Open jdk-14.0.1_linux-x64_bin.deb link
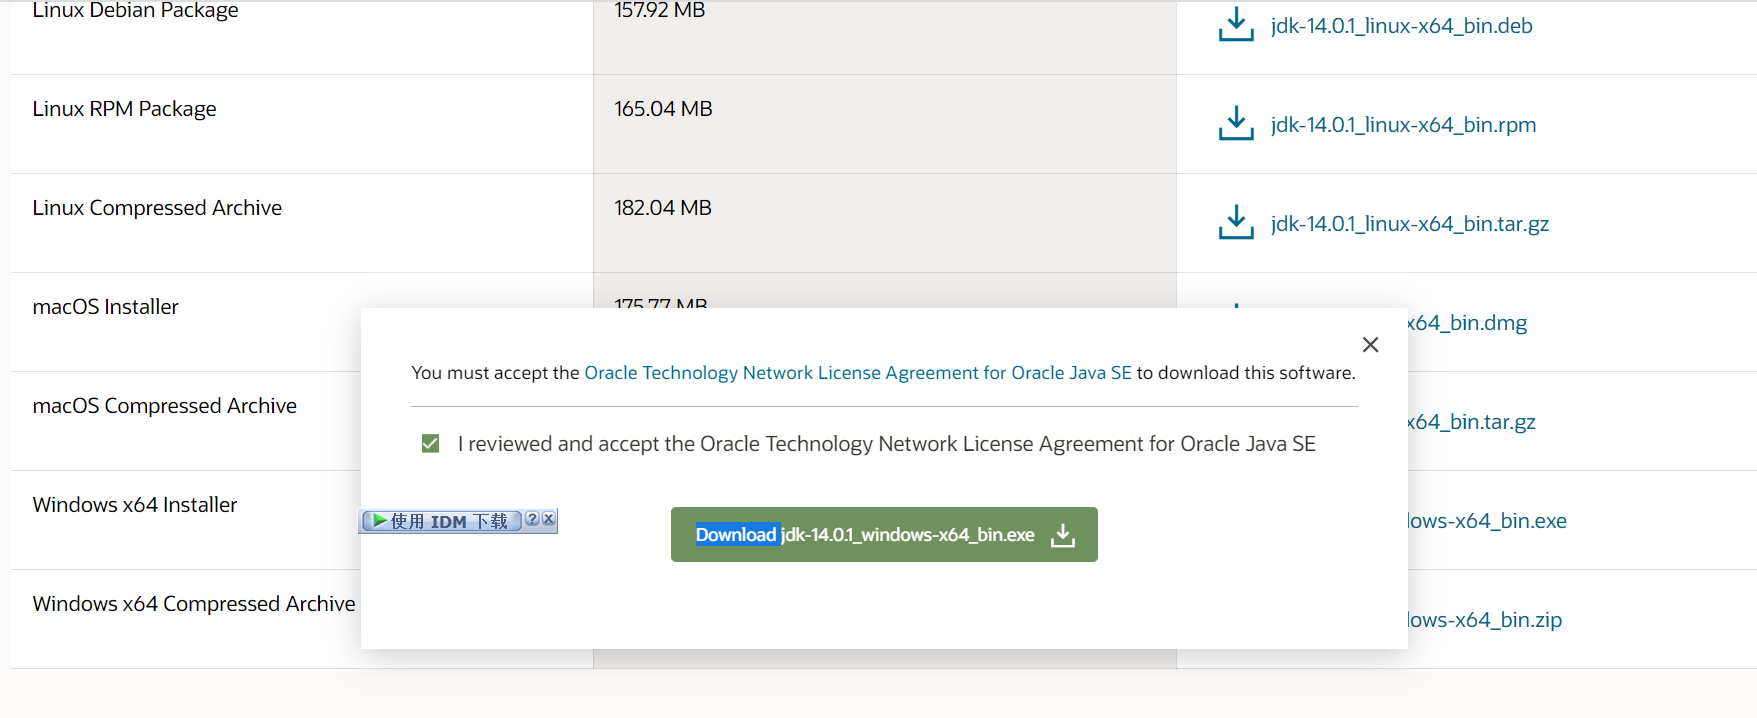The image size is (1757, 718). pos(1401,26)
